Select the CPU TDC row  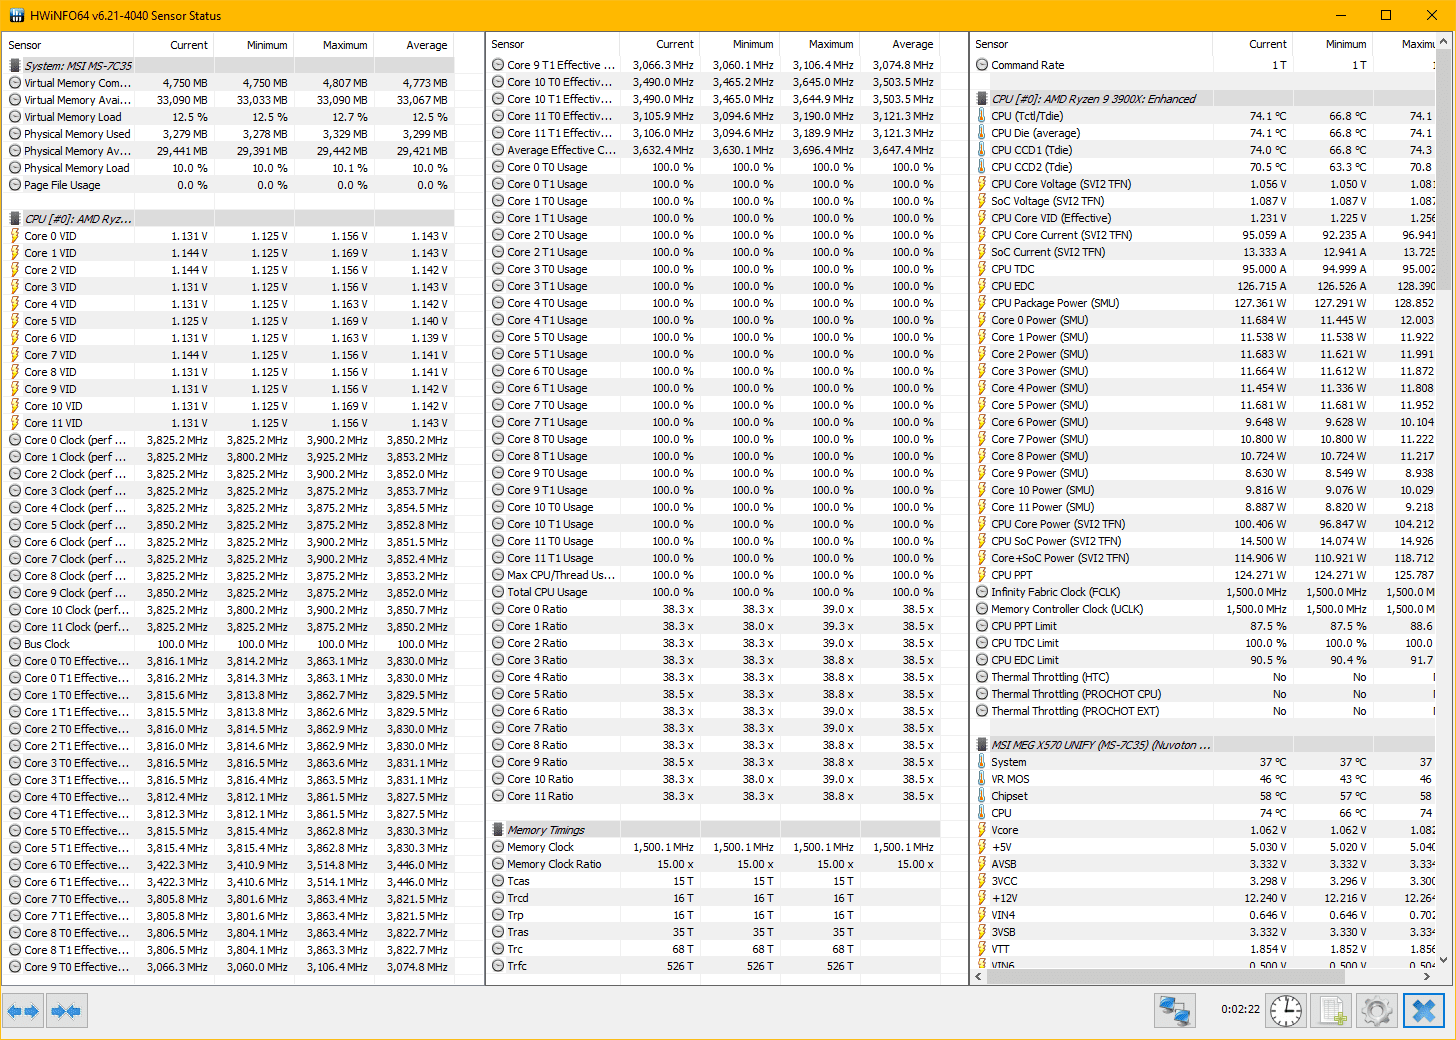coord(1204,269)
